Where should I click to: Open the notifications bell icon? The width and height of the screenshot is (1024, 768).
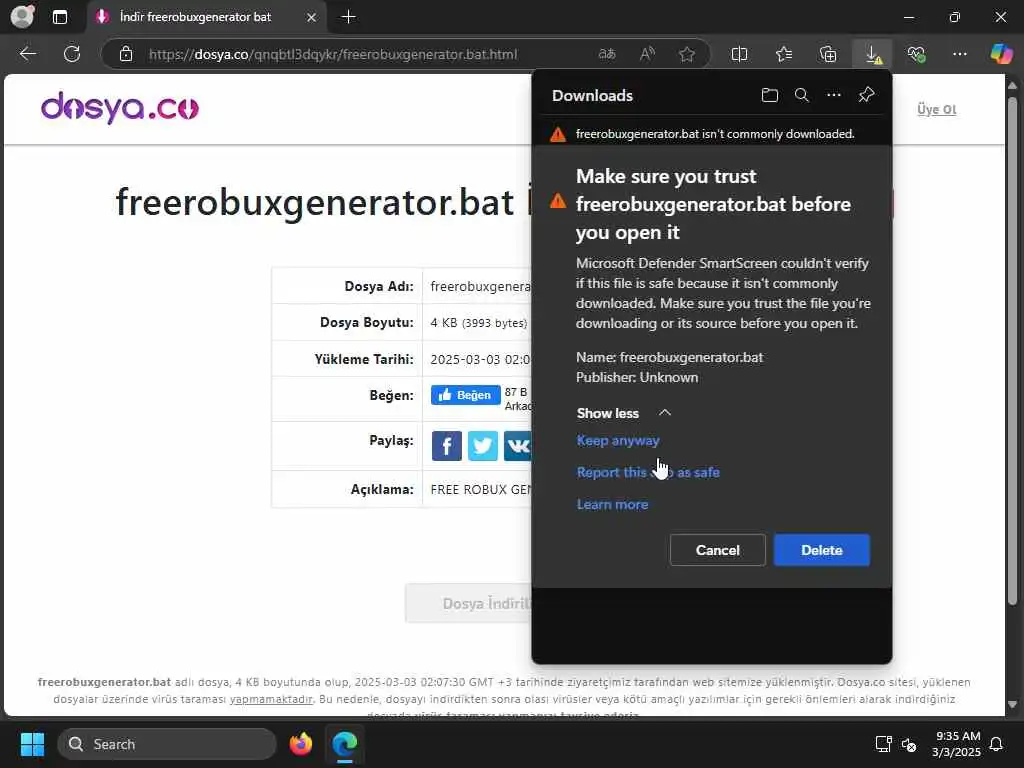point(996,744)
